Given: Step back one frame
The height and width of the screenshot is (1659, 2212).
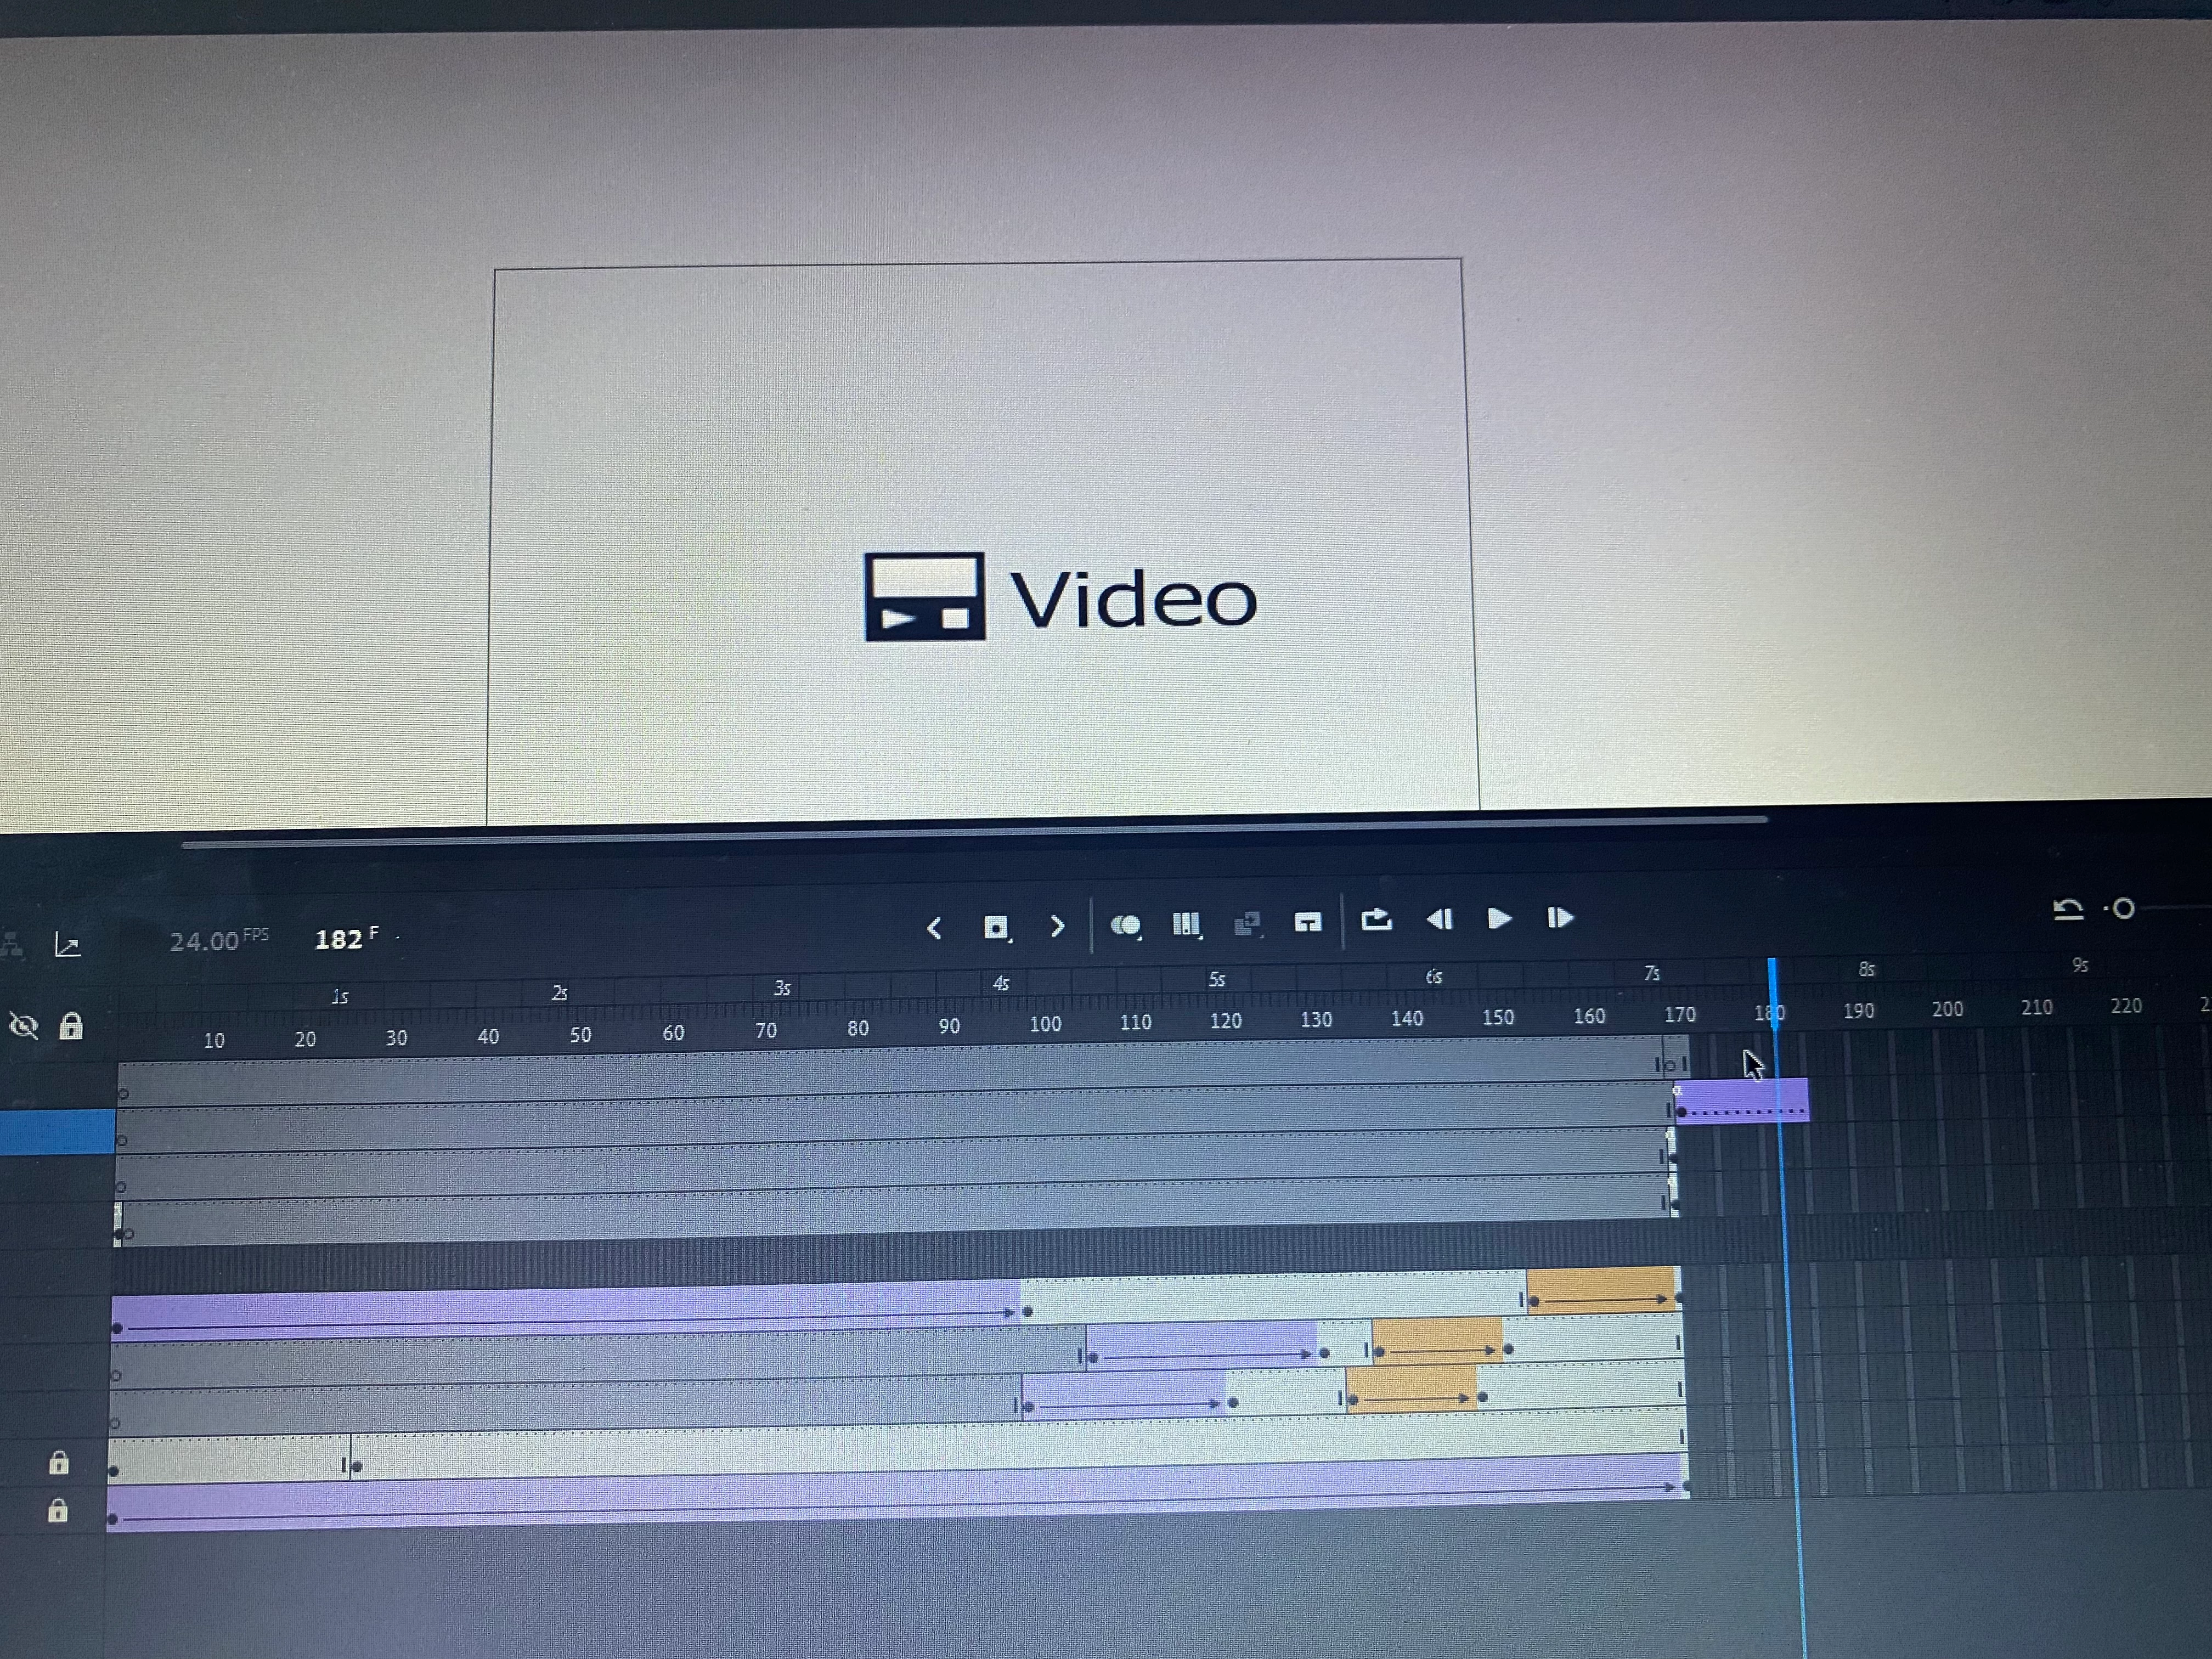Looking at the screenshot, I should [x=1439, y=919].
